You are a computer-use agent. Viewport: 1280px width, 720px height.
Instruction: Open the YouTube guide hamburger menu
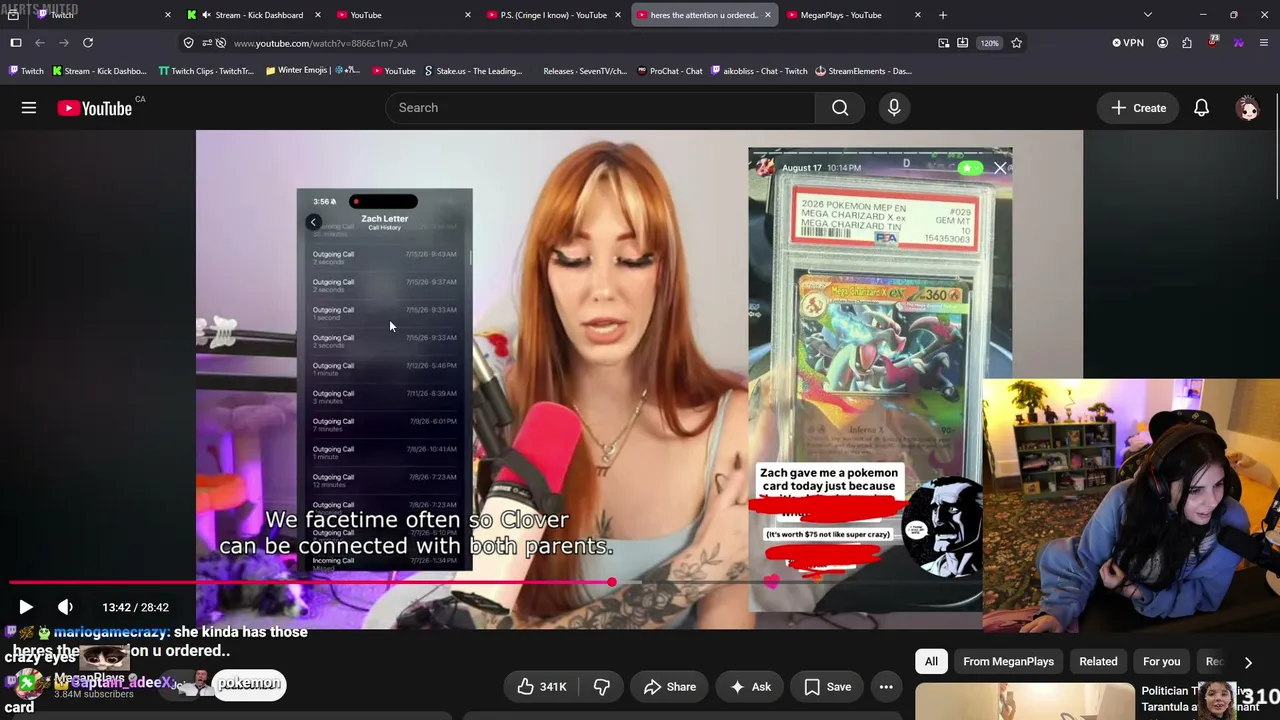pos(29,108)
